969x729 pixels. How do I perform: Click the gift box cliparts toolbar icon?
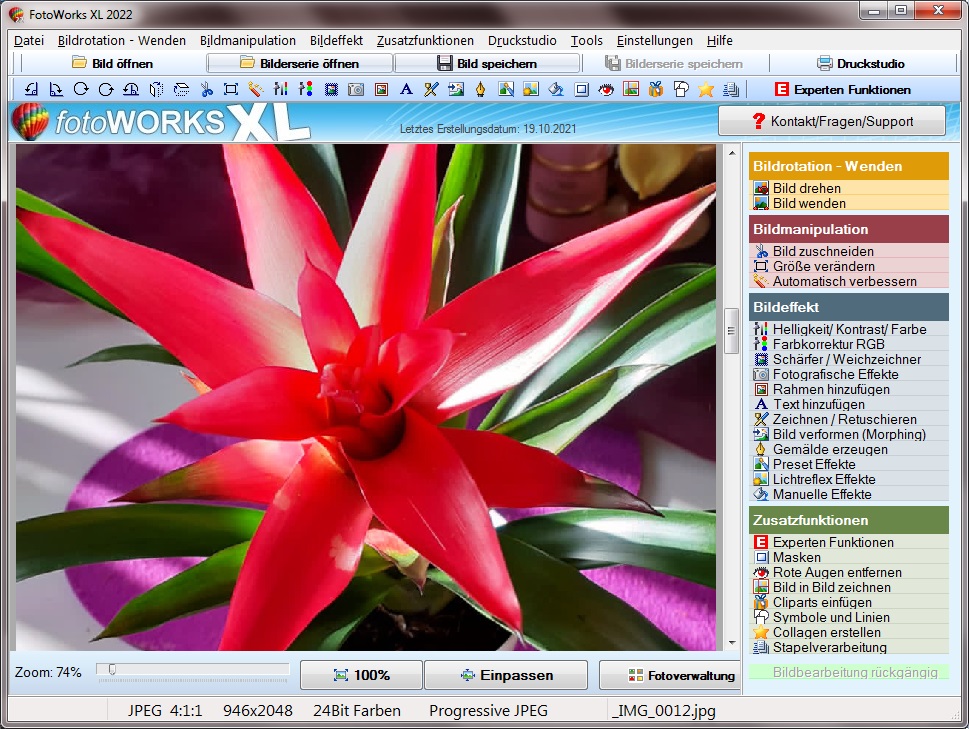(x=656, y=90)
